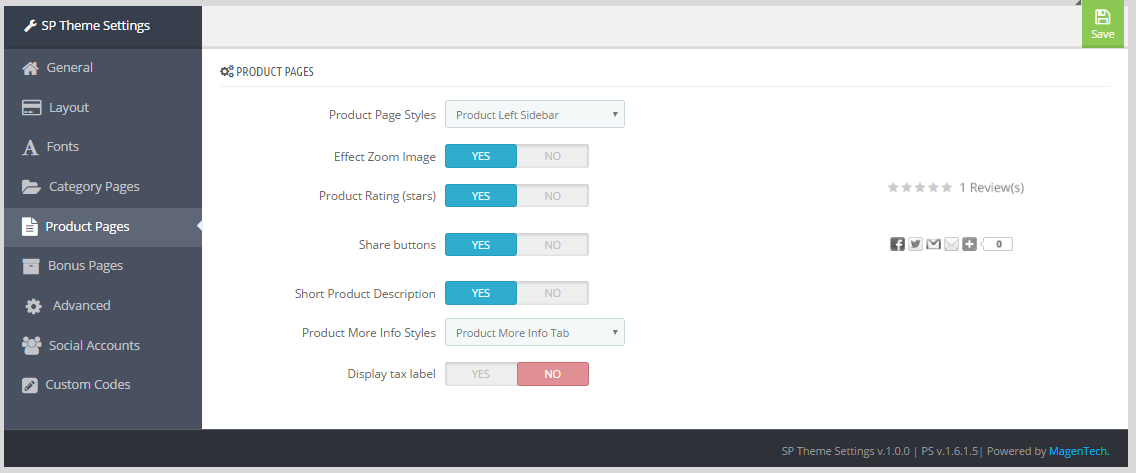Disable Product Rating (stars) with NO
This screenshot has width=1136, height=473.
click(553, 196)
